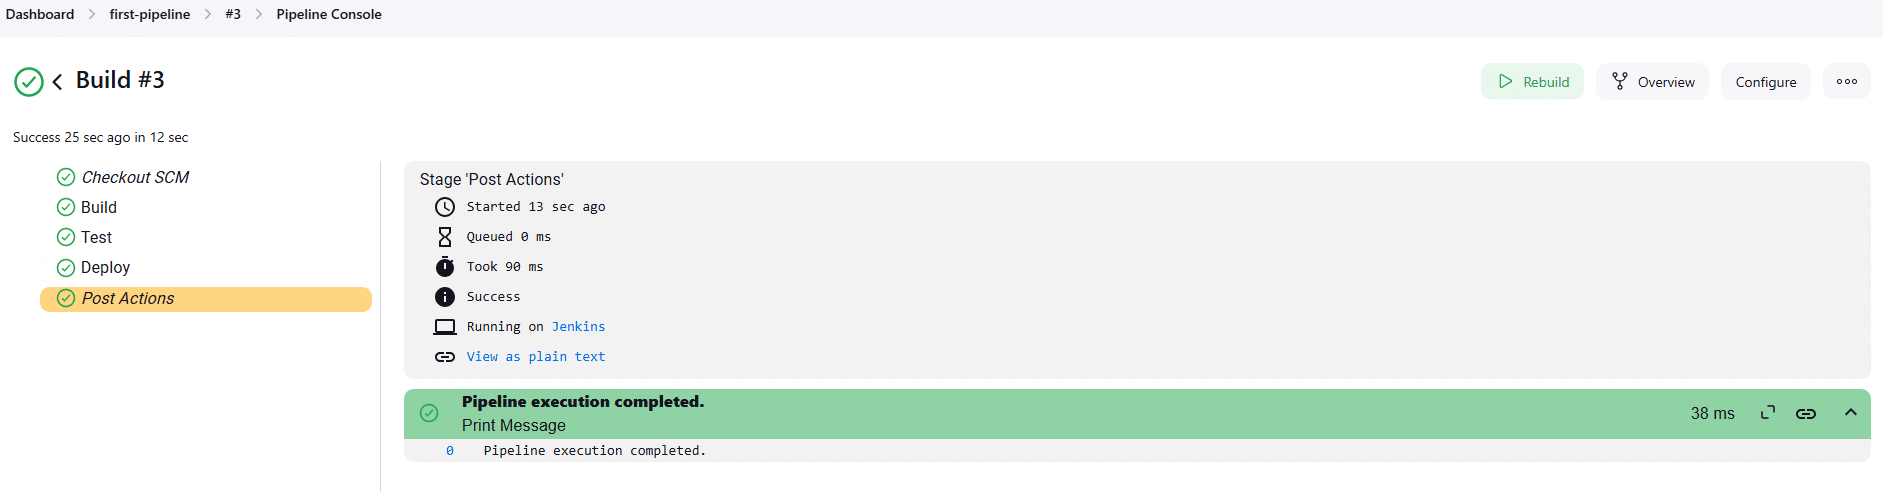Navigate to first-pipeline breadcrumb

point(150,14)
